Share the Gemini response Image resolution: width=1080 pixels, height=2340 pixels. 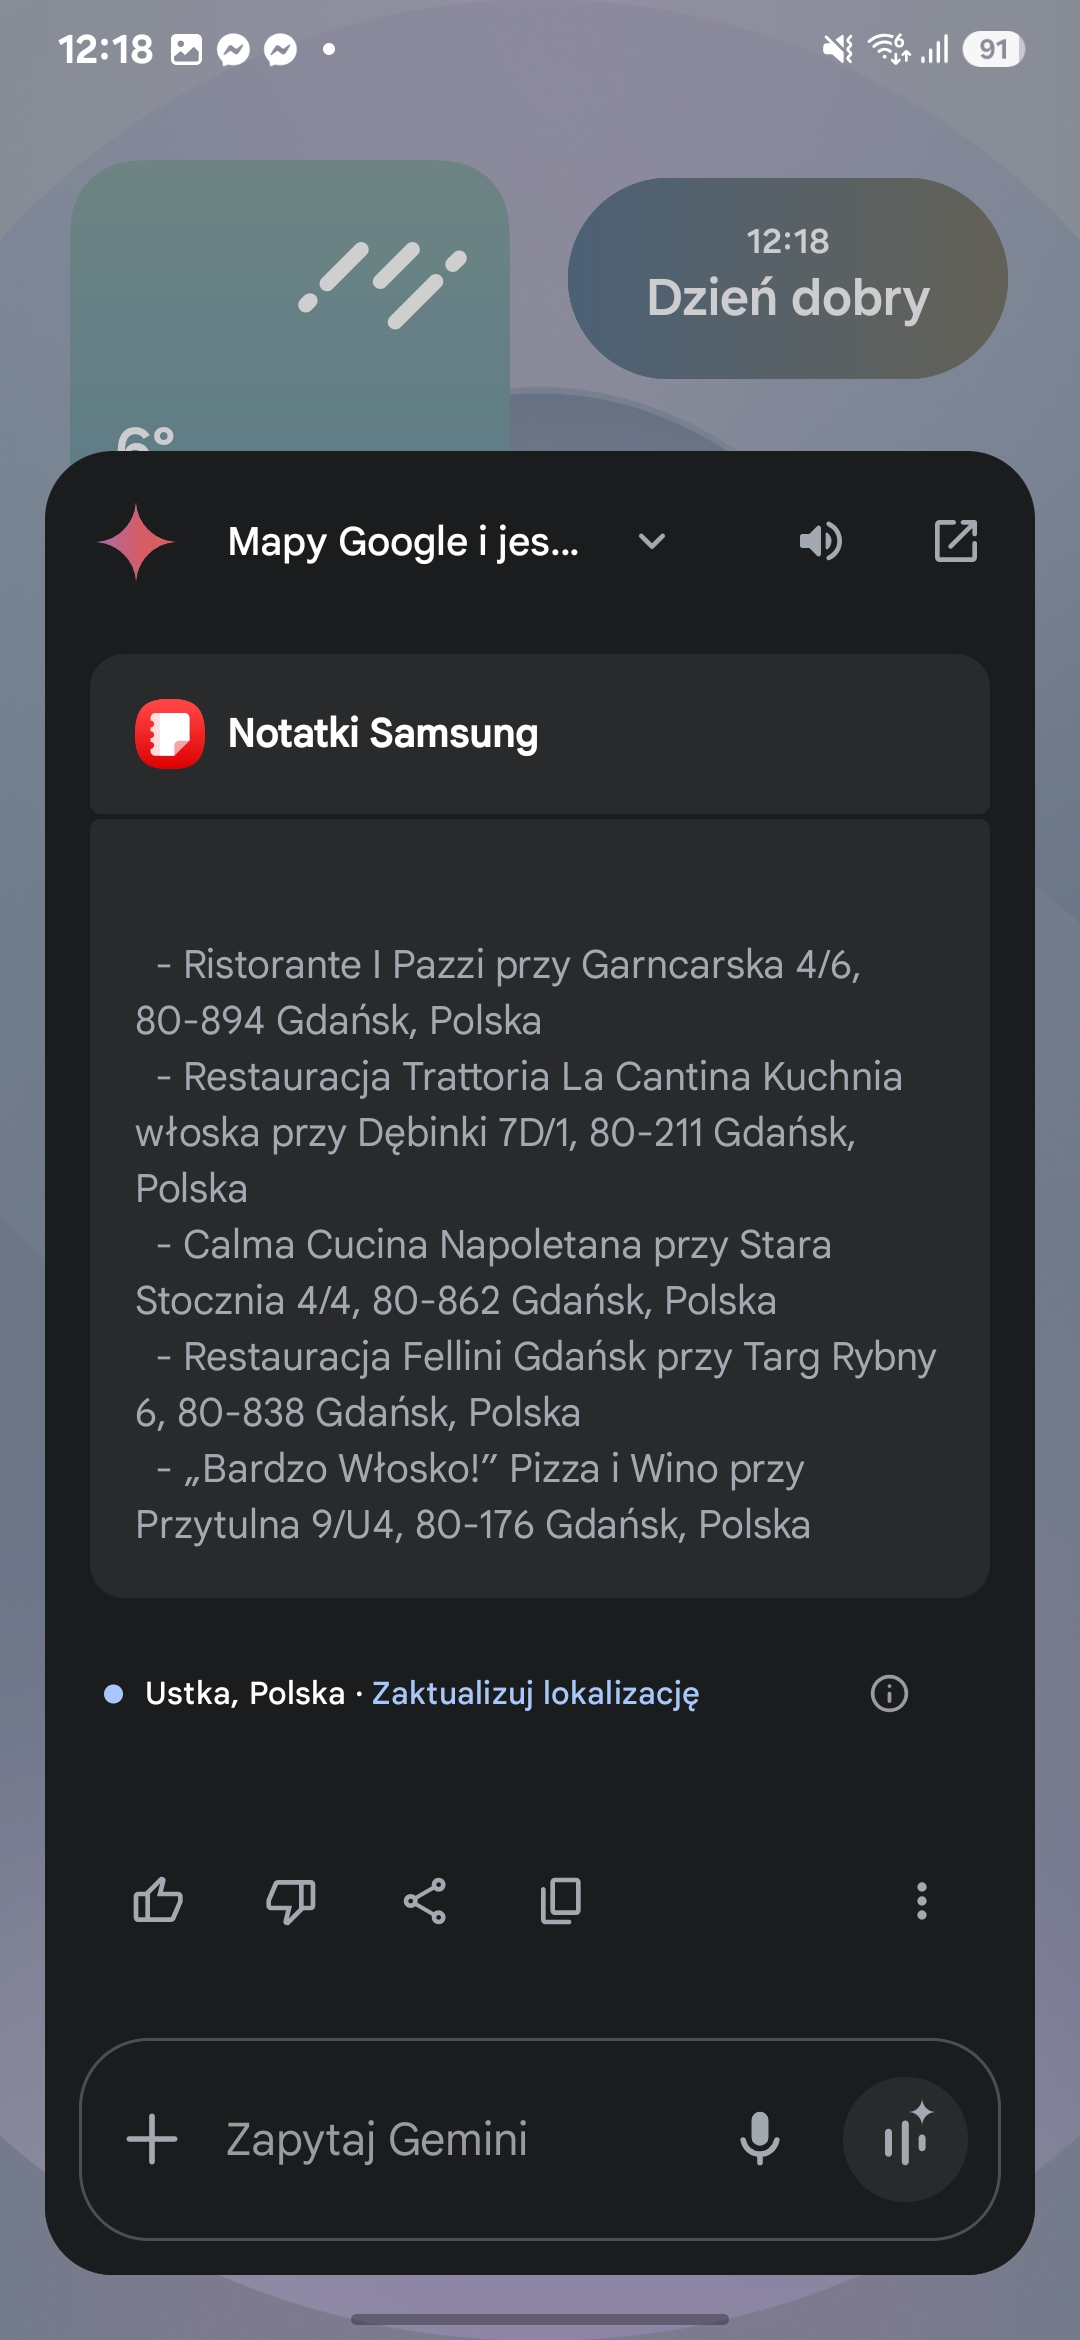click(x=425, y=1900)
